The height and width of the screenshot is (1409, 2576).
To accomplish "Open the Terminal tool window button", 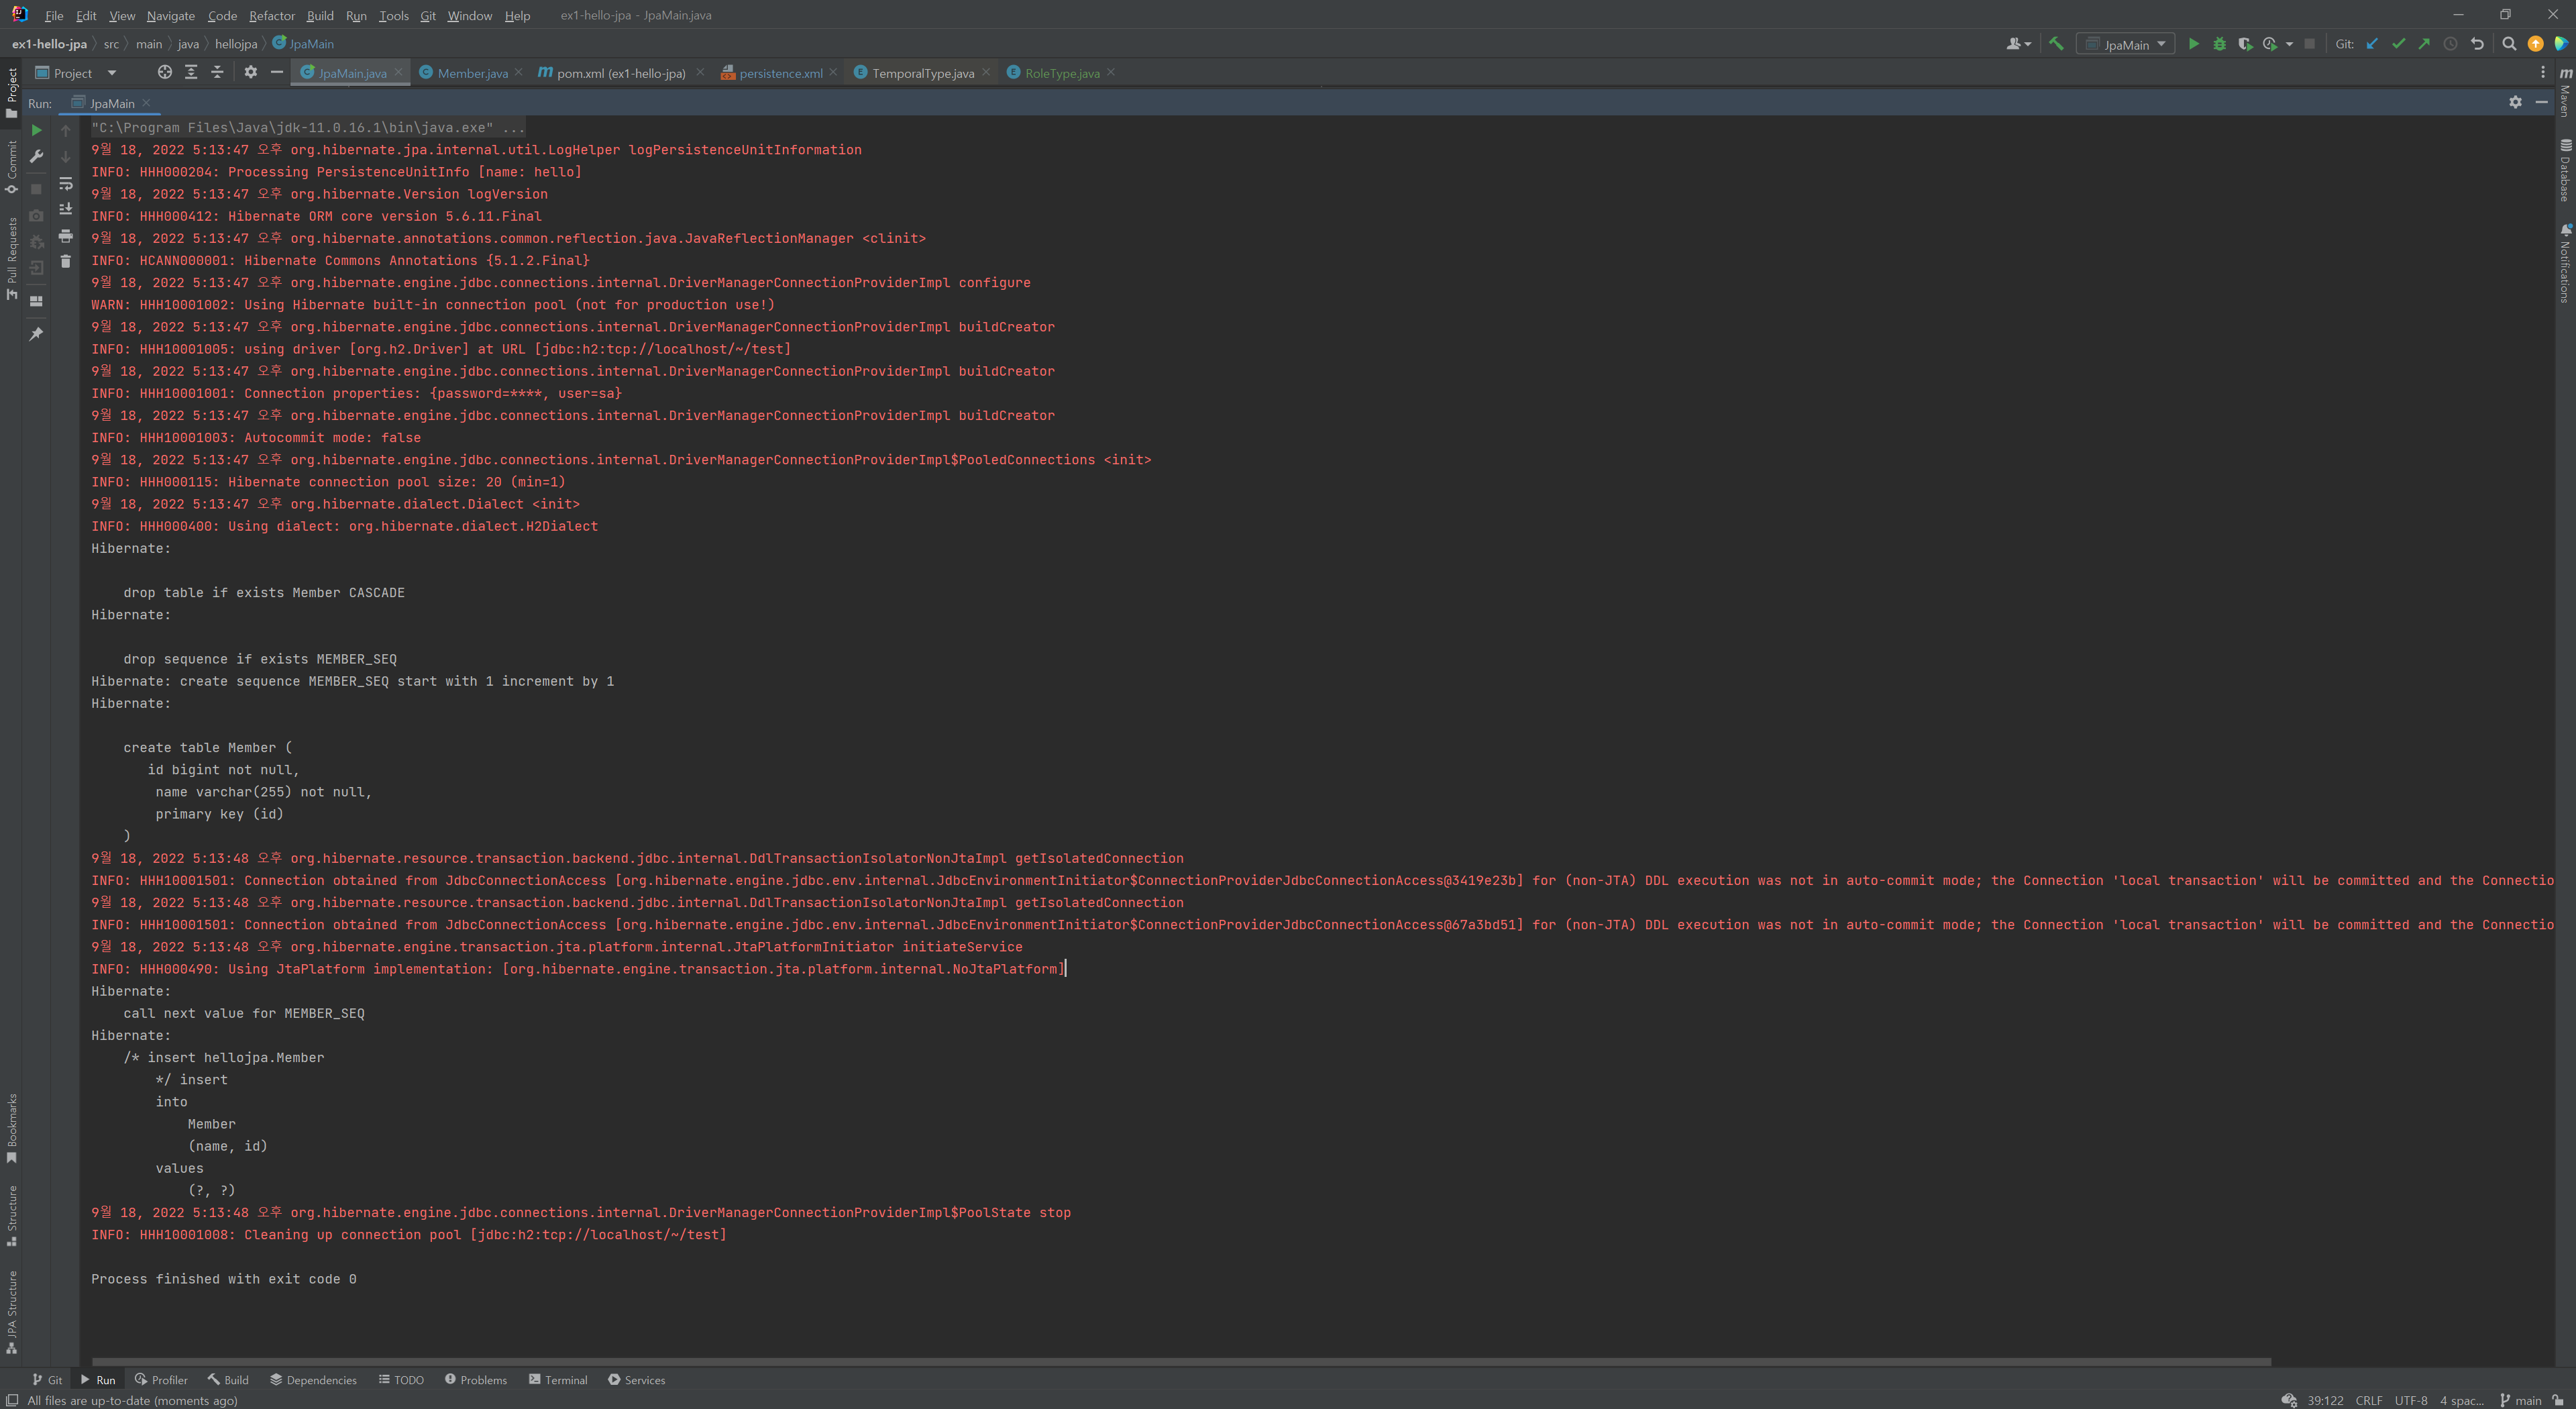I will [x=558, y=1380].
